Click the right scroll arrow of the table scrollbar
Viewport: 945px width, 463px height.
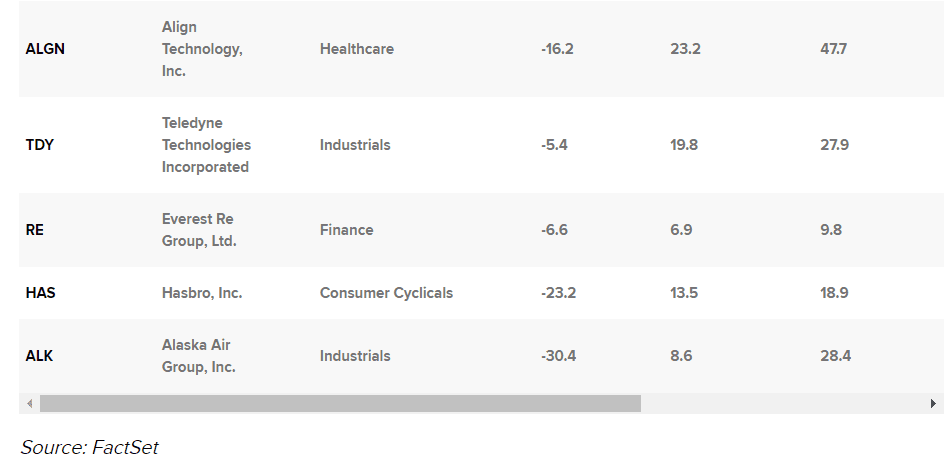click(934, 403)
